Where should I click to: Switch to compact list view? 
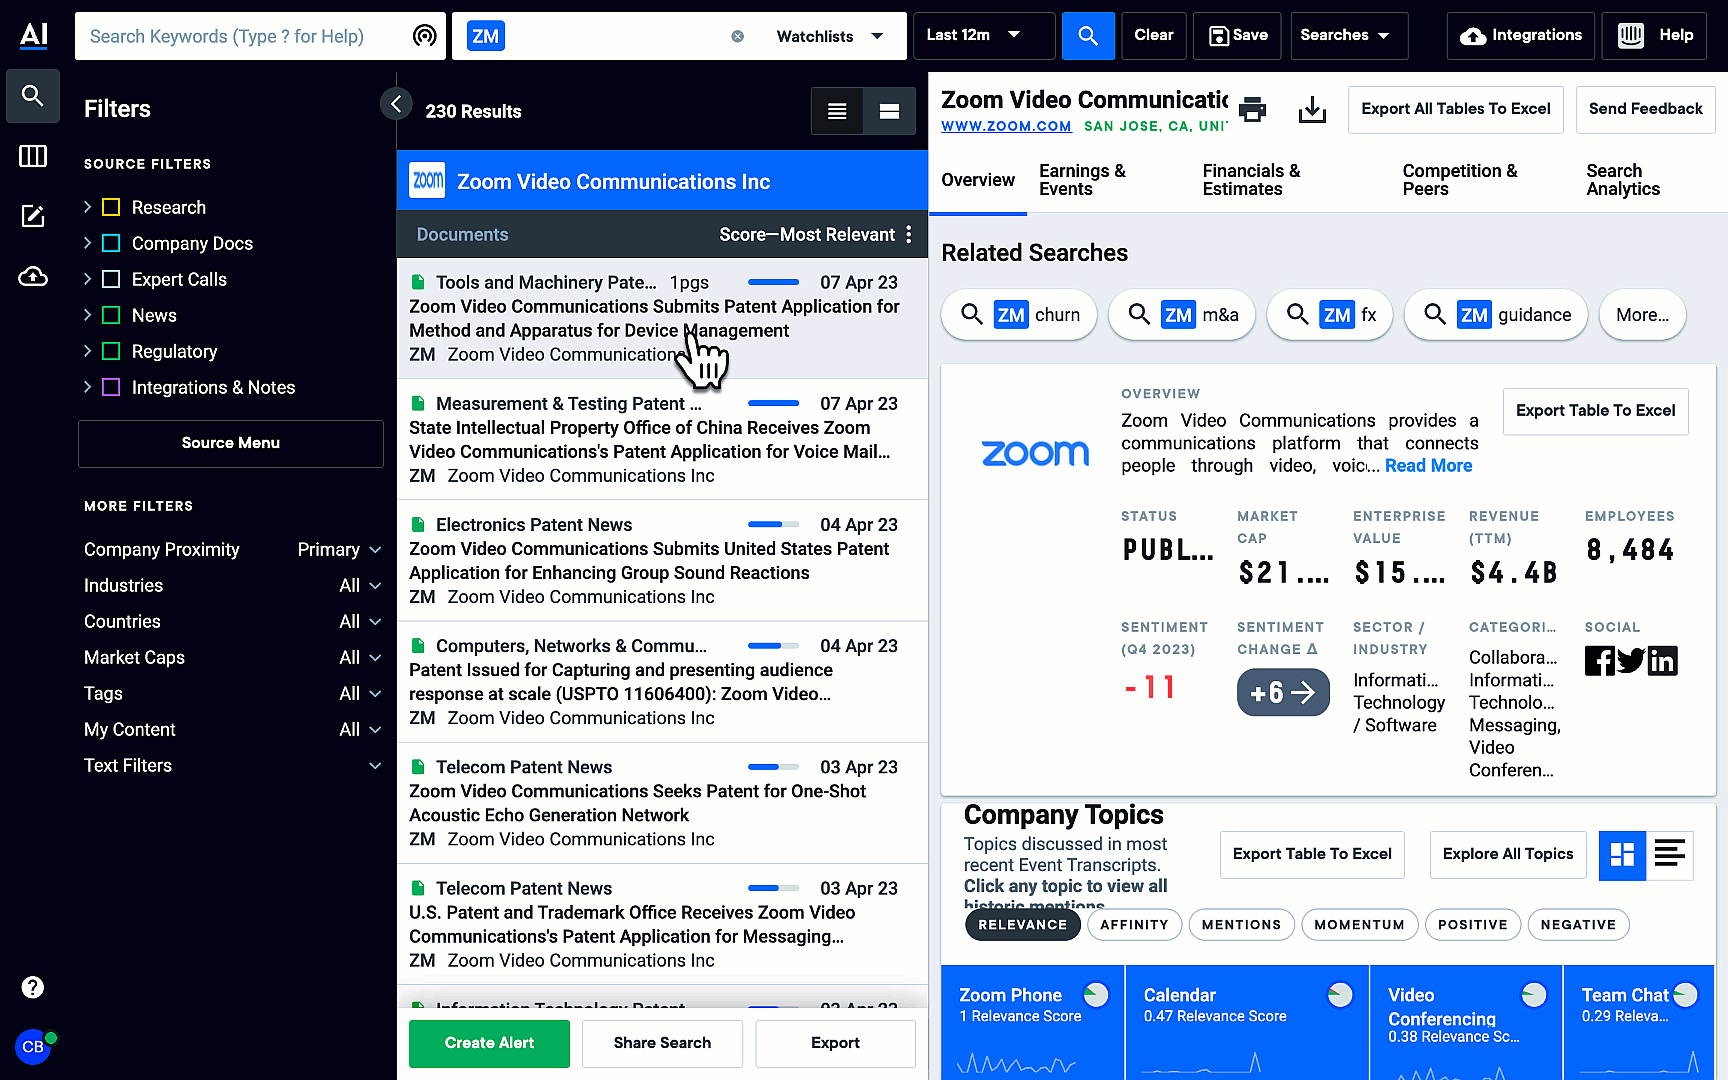click(x=837, y=111)
